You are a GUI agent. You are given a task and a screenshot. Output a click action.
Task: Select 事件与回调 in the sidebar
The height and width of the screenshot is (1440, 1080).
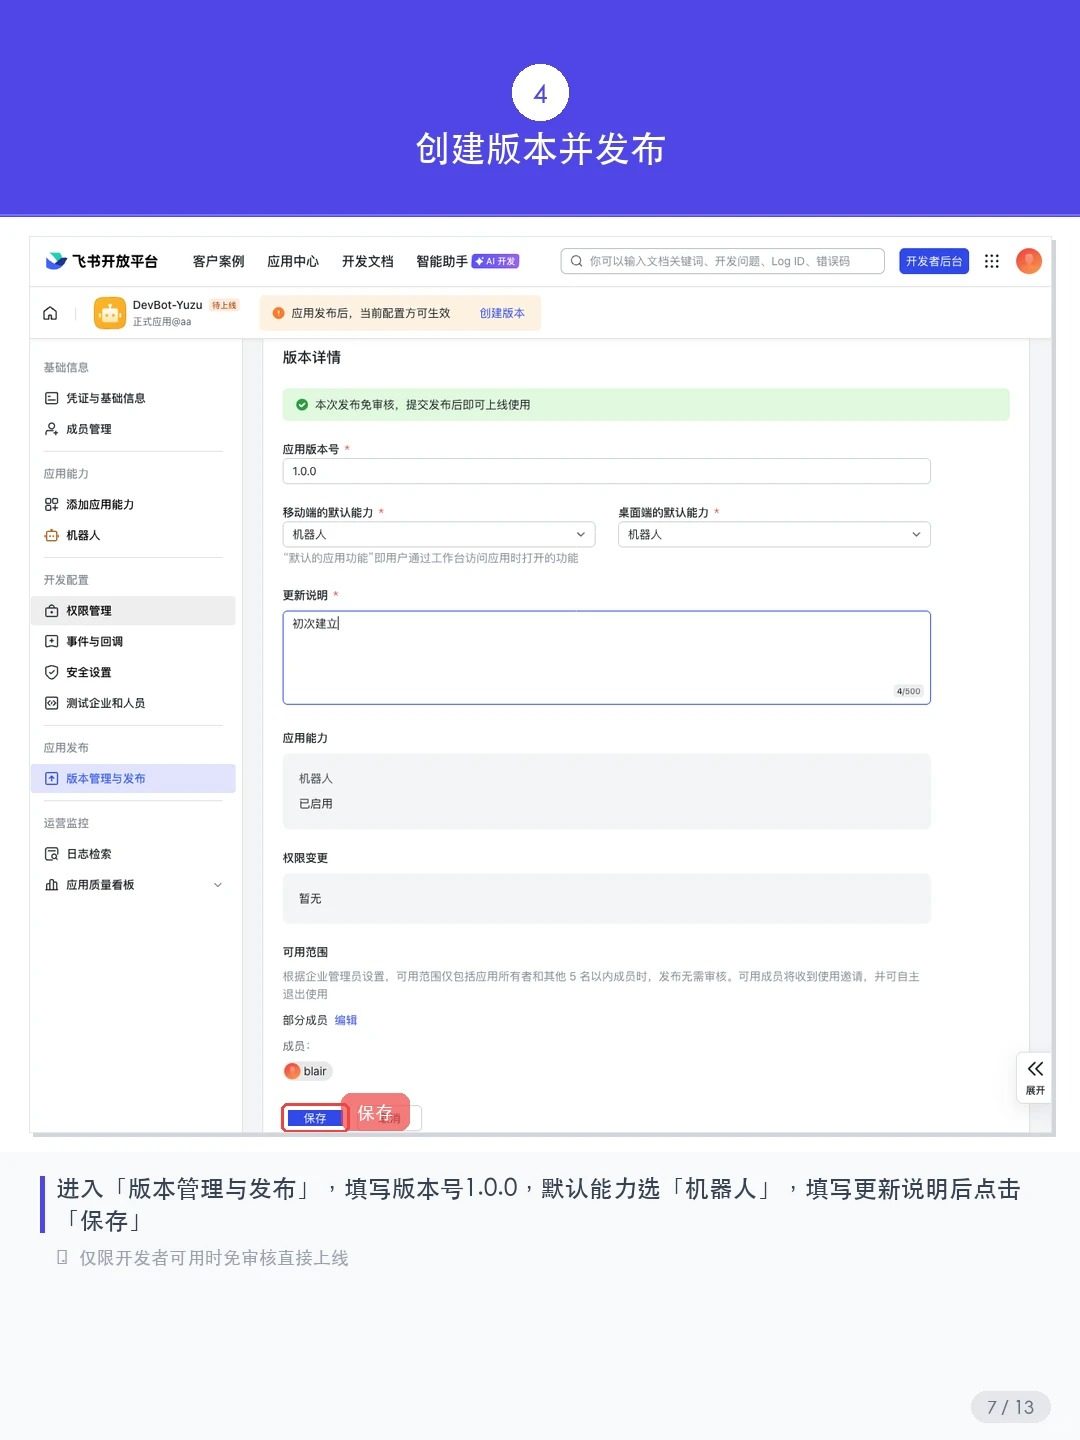pyautogui.click(x=133, y=642)
